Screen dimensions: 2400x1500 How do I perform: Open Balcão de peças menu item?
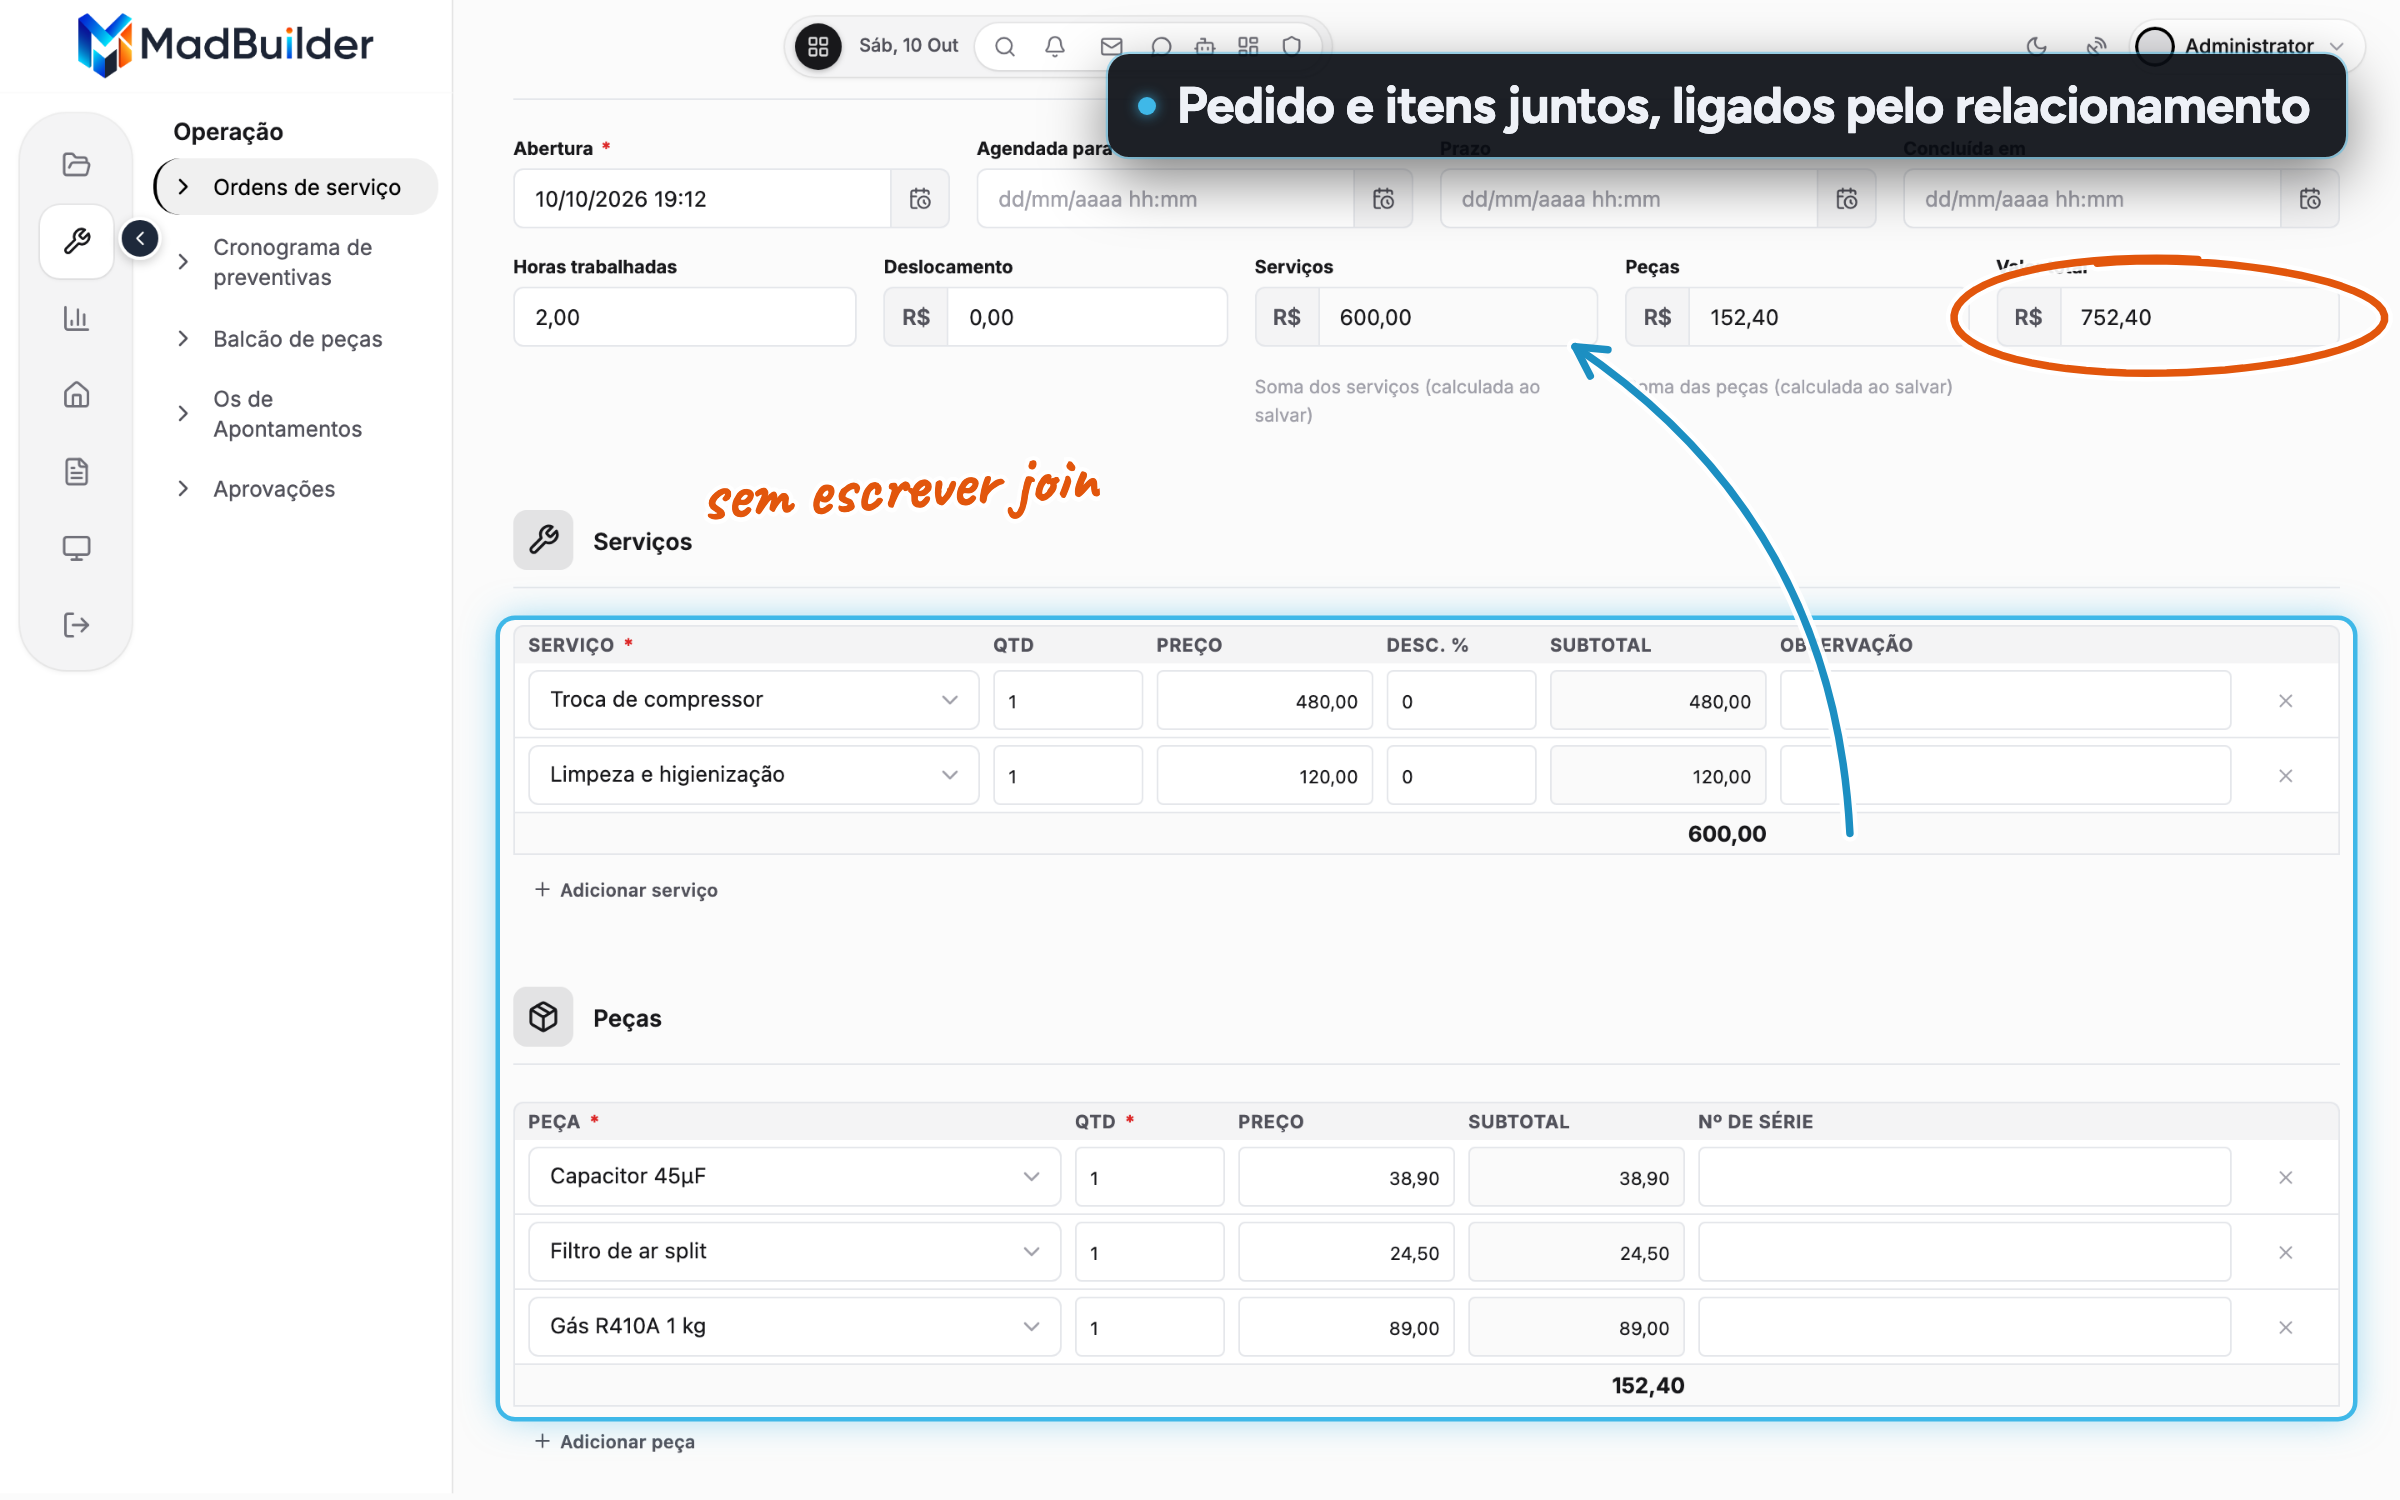tap(298, 339)
